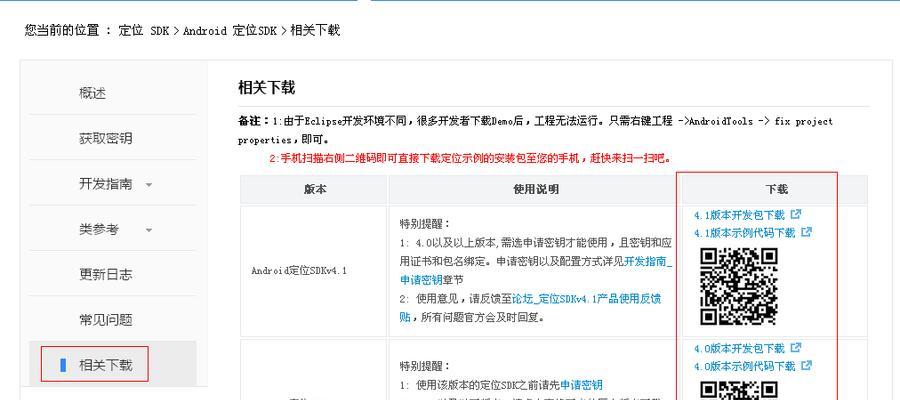Click the 4.0版本示例代码下载 link
Viewport: 900px width, 400px height.
(x=744, y=366)
